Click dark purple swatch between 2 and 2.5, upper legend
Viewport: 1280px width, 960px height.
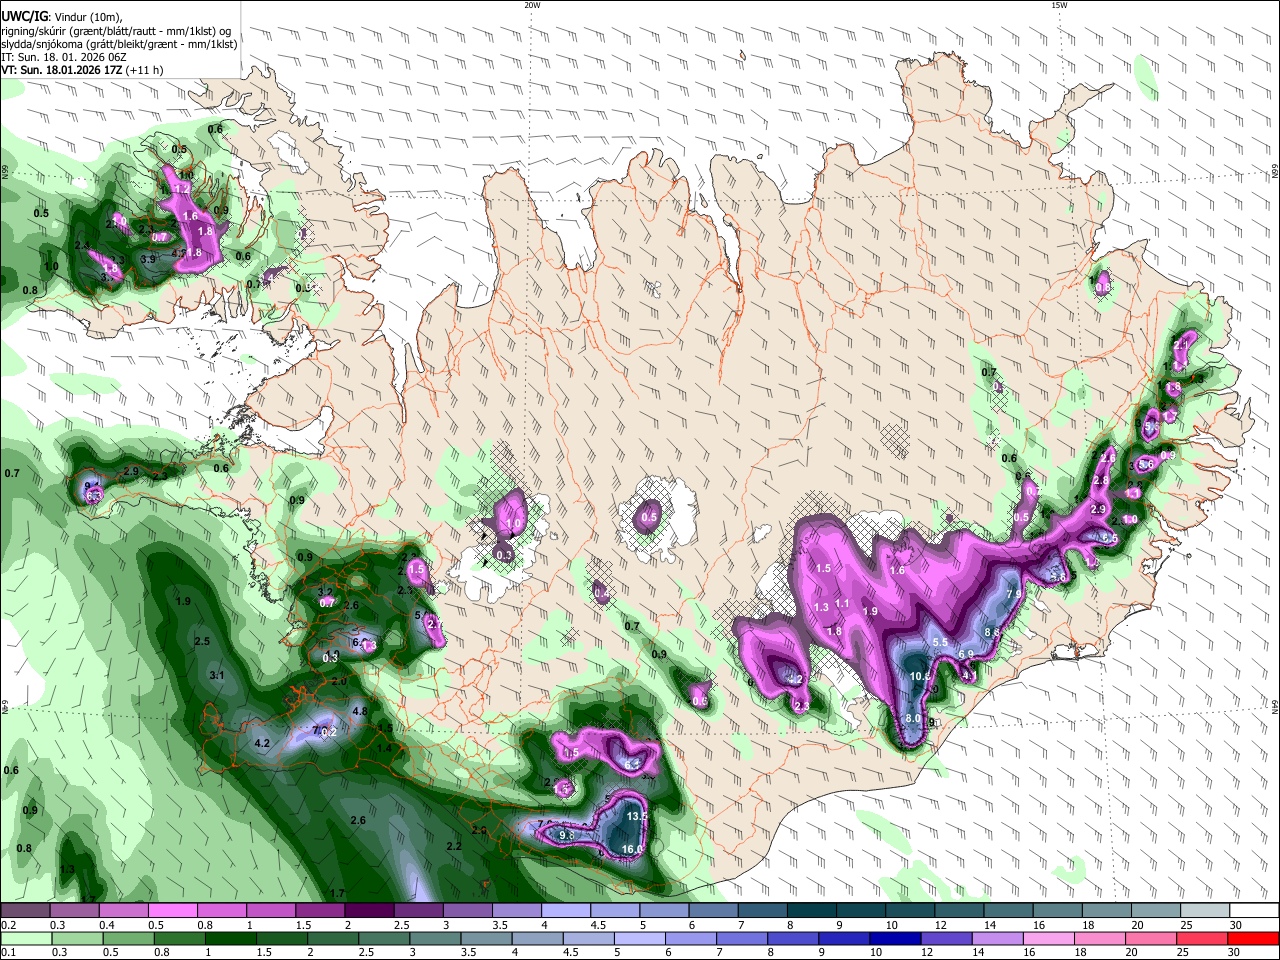pos(369,910)
